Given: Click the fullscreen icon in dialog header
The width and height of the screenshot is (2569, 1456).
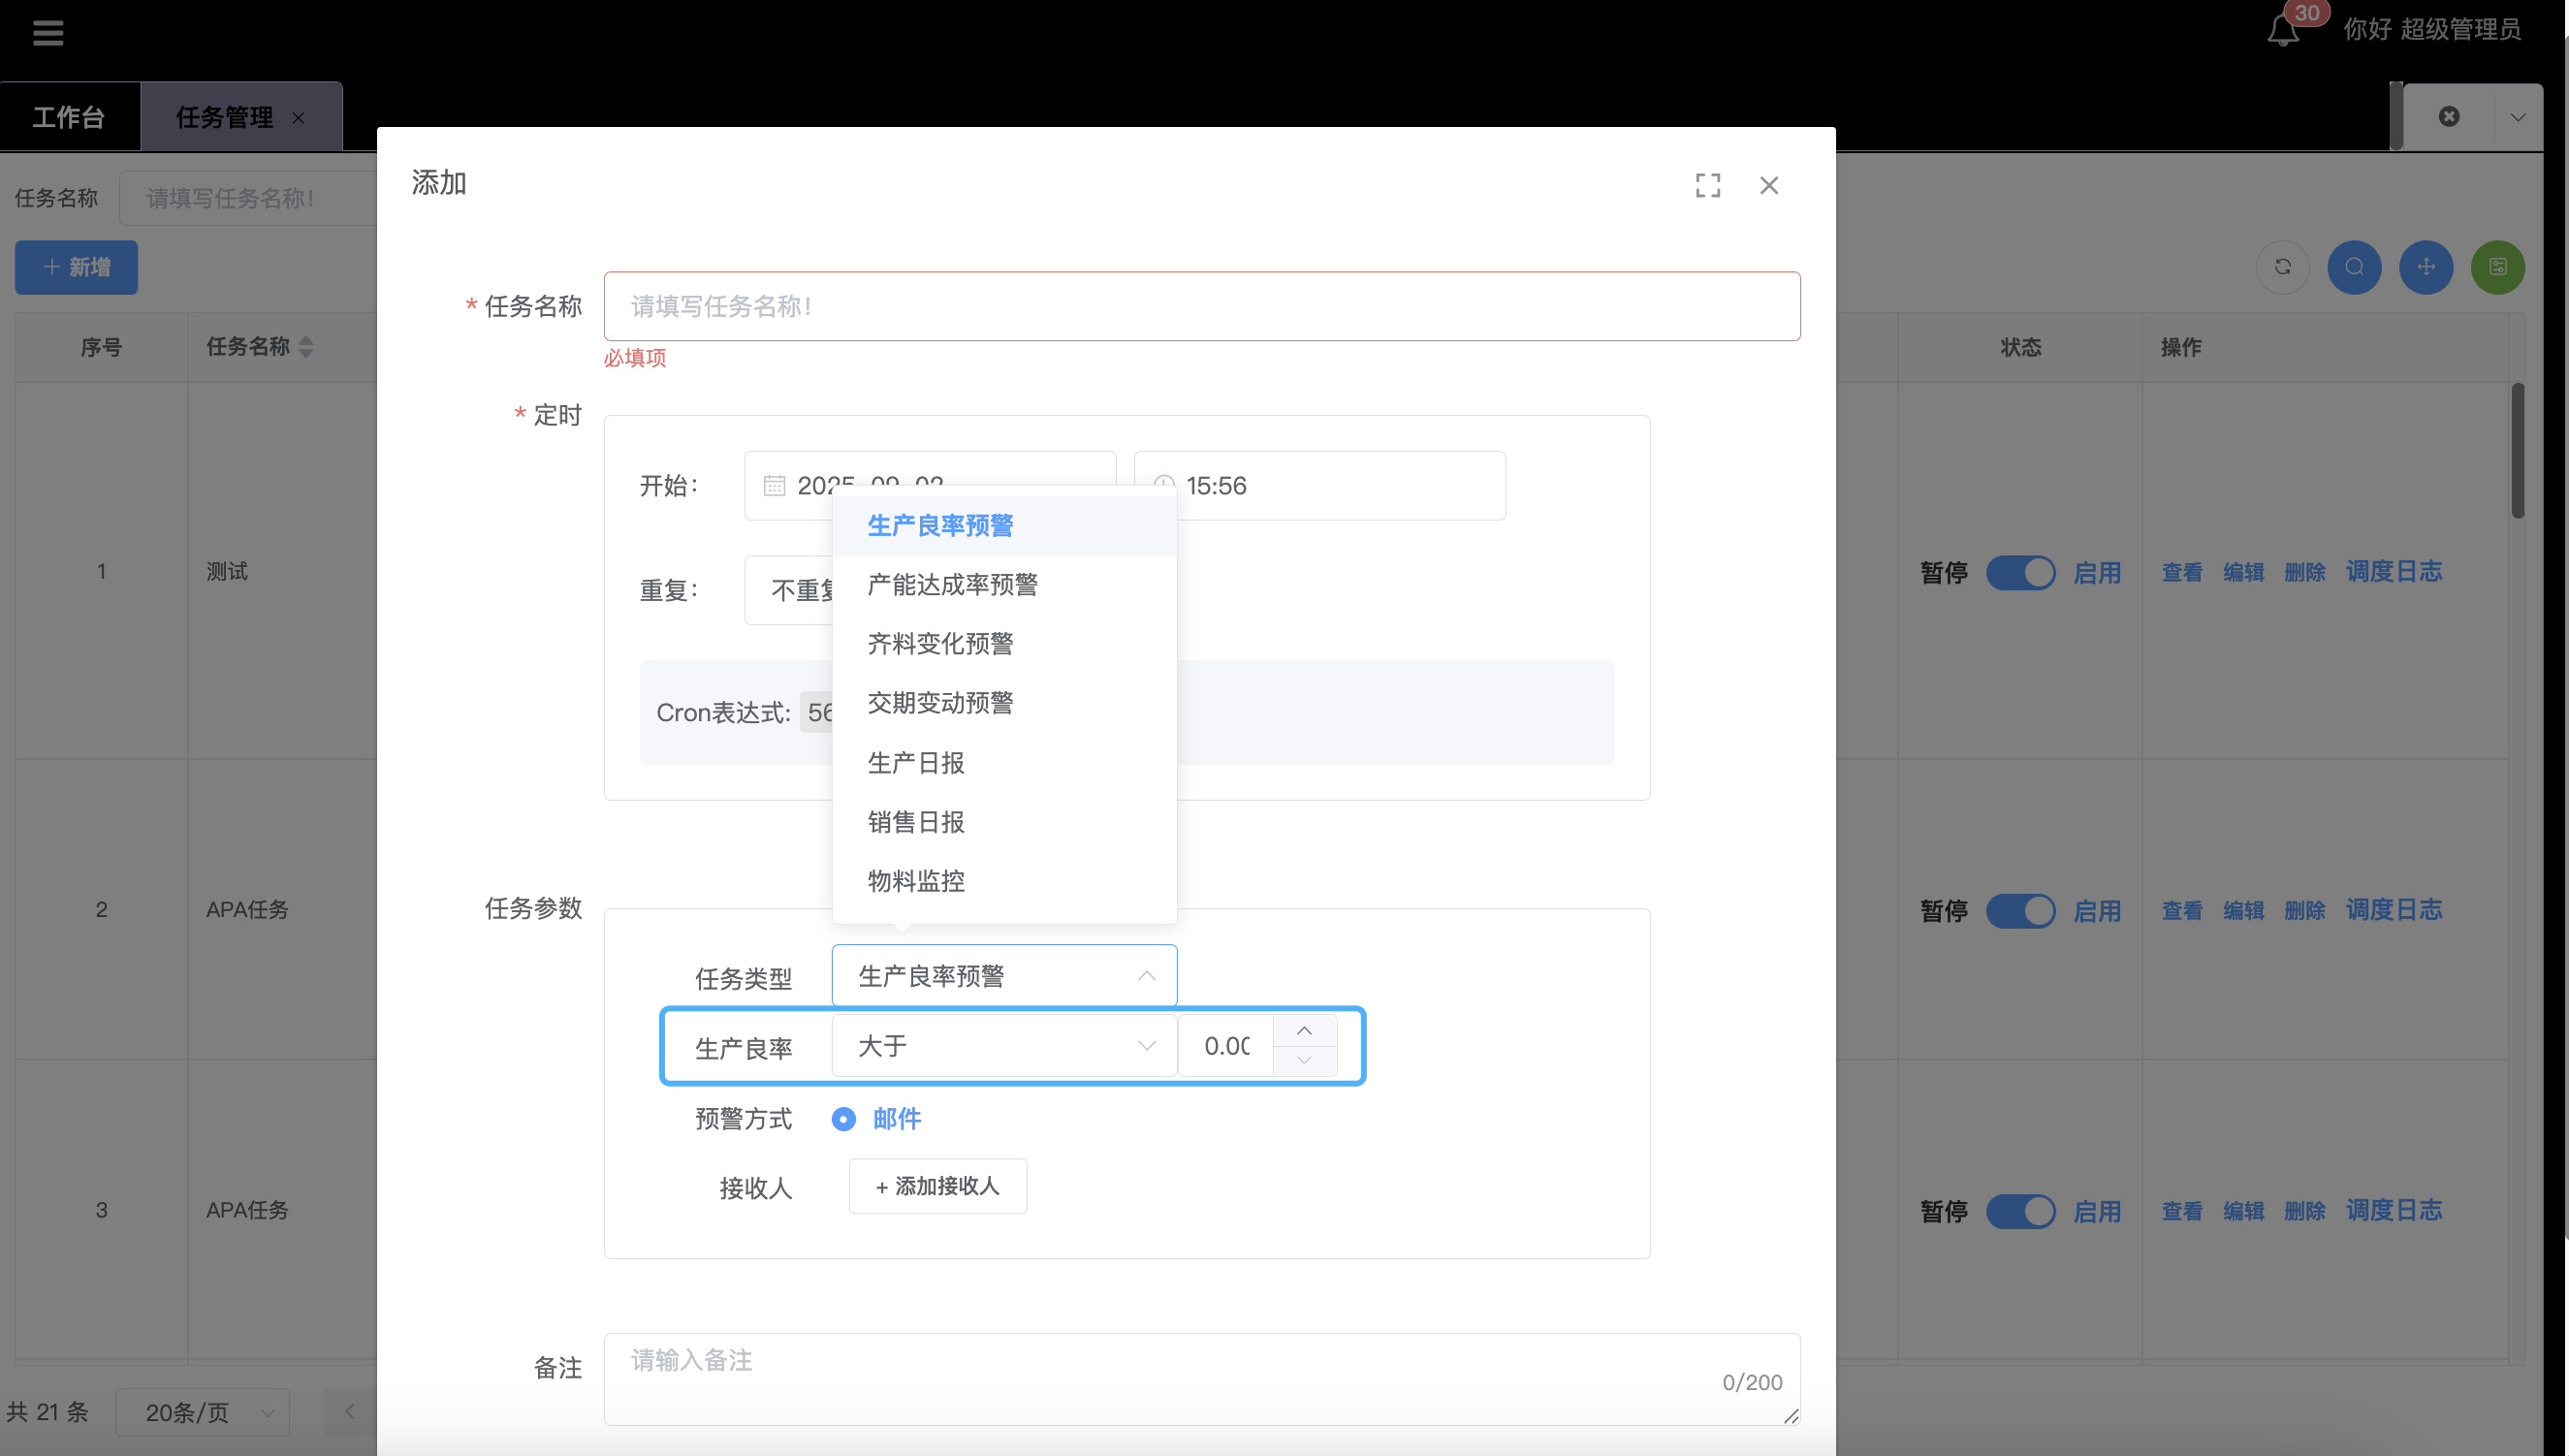Looking at the screenshot, I should pyautogui.click(x=1707, y=185).
